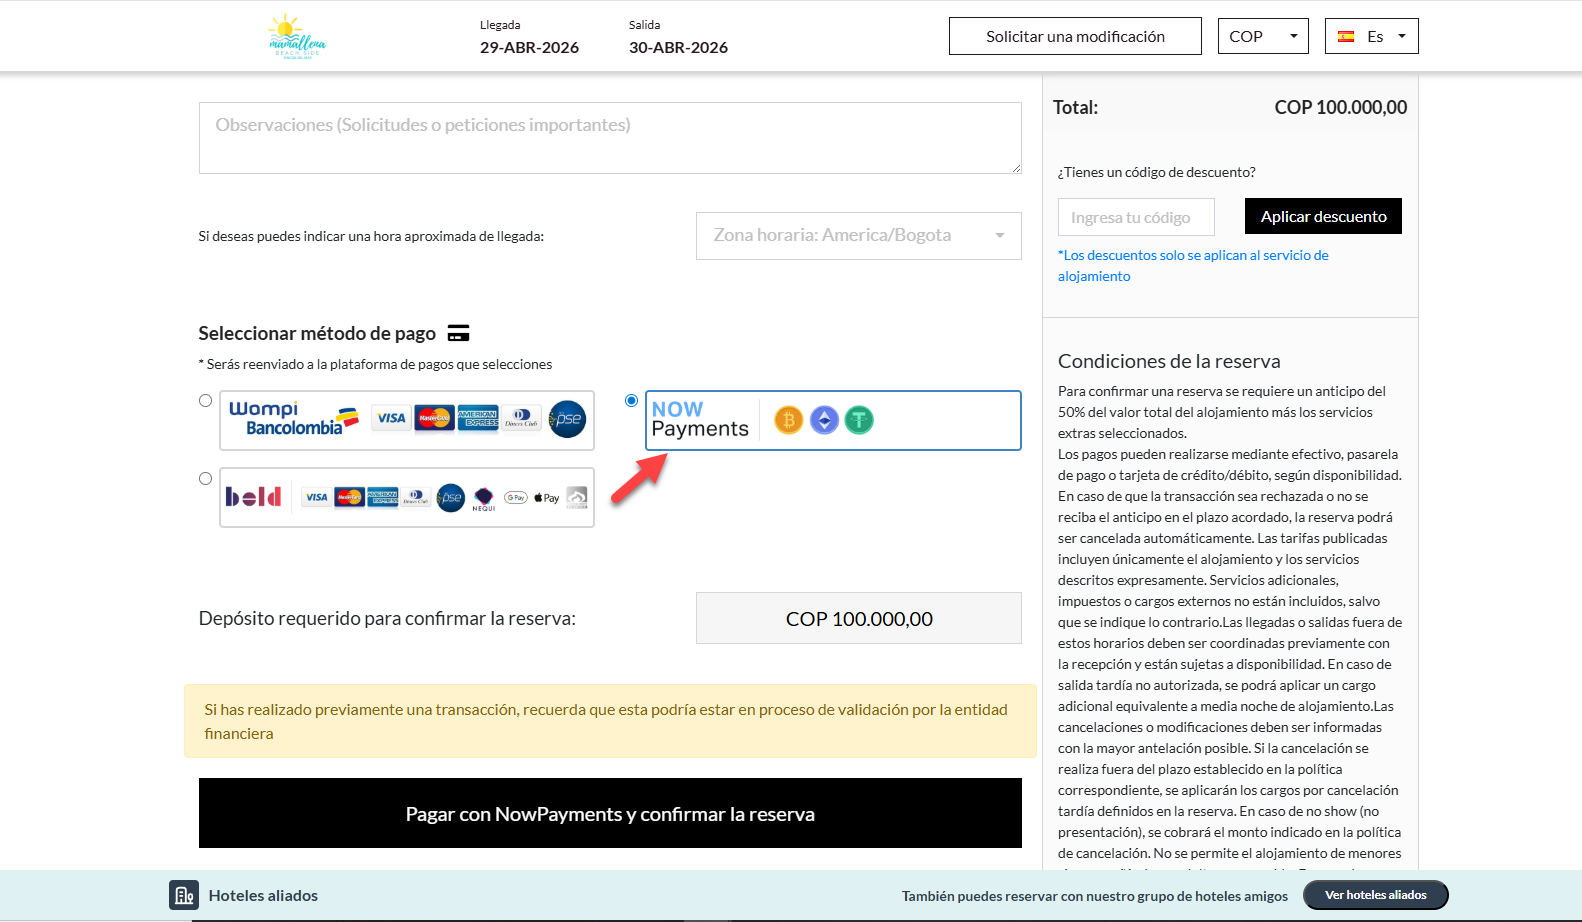The image size is (1582, 922).
Task: Click the Llegada 29-ABR-2026 date
Action: tap(529, 47)
